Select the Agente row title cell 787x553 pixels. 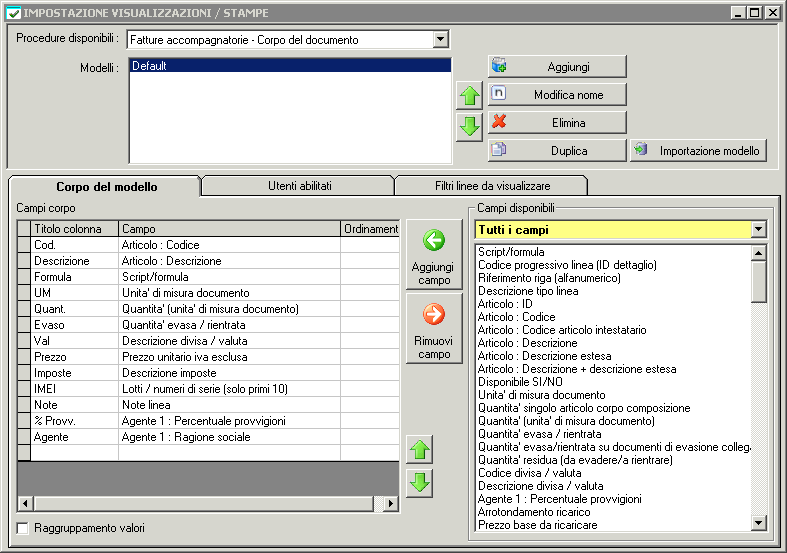(75, 437)
